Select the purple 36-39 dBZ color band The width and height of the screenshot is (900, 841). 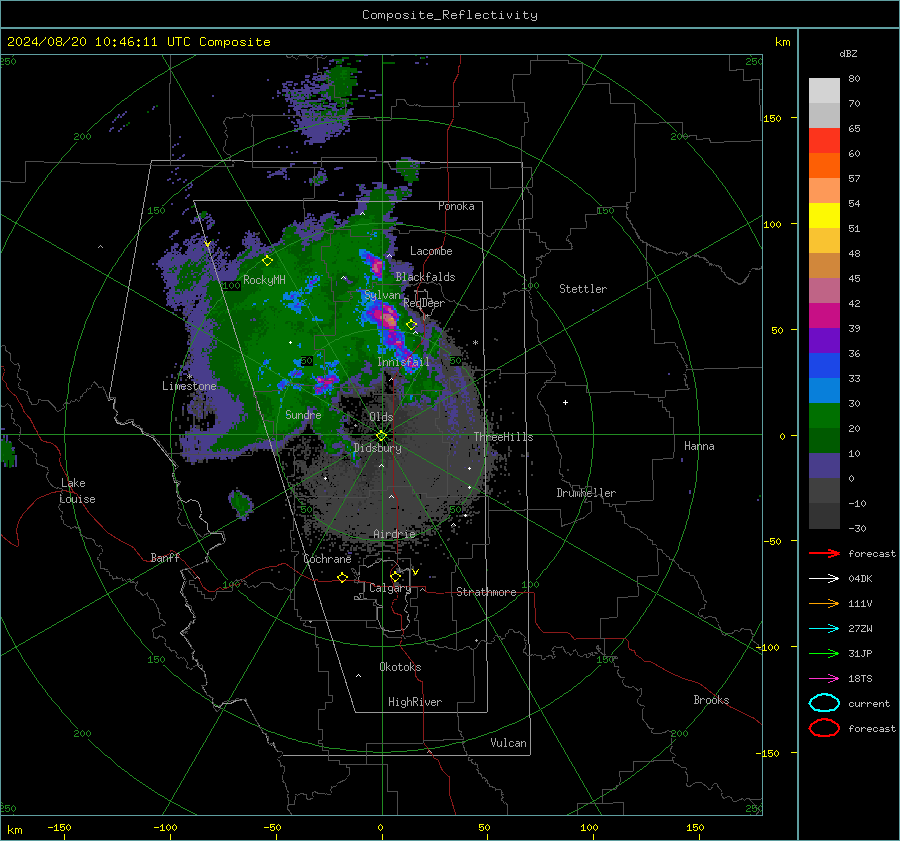point(824,341)
